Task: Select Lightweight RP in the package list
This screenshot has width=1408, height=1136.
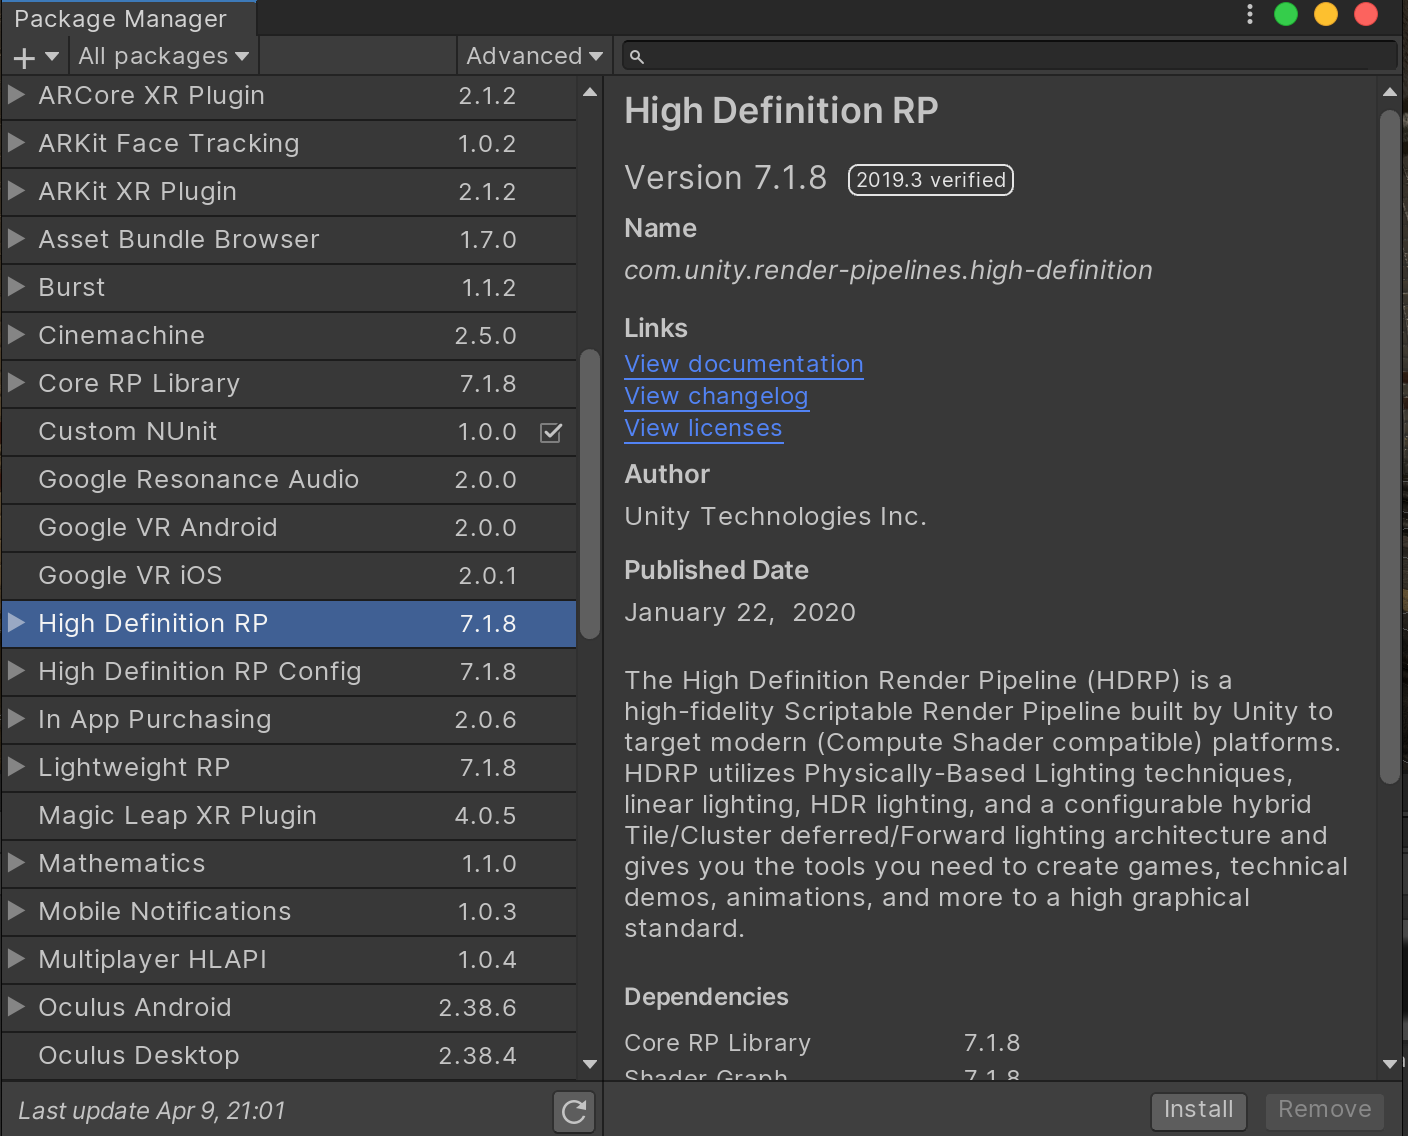Action: 200,768
